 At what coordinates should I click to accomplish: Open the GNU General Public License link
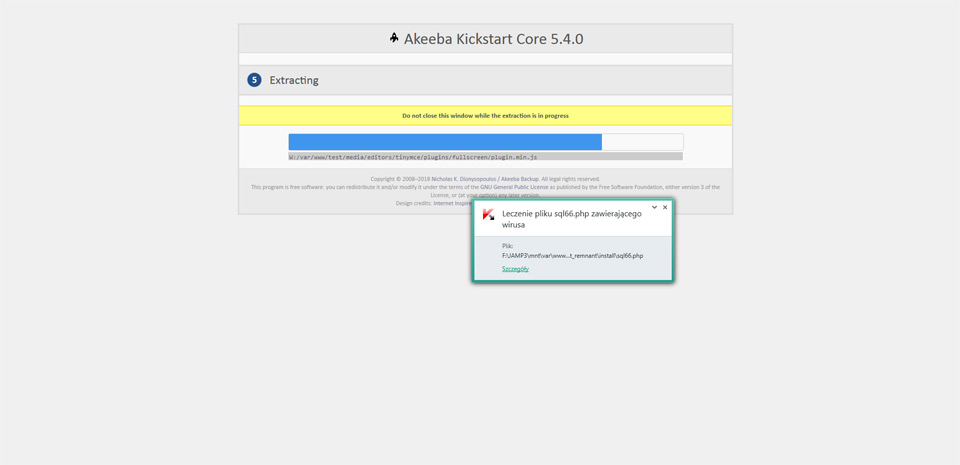coord(514,187)
